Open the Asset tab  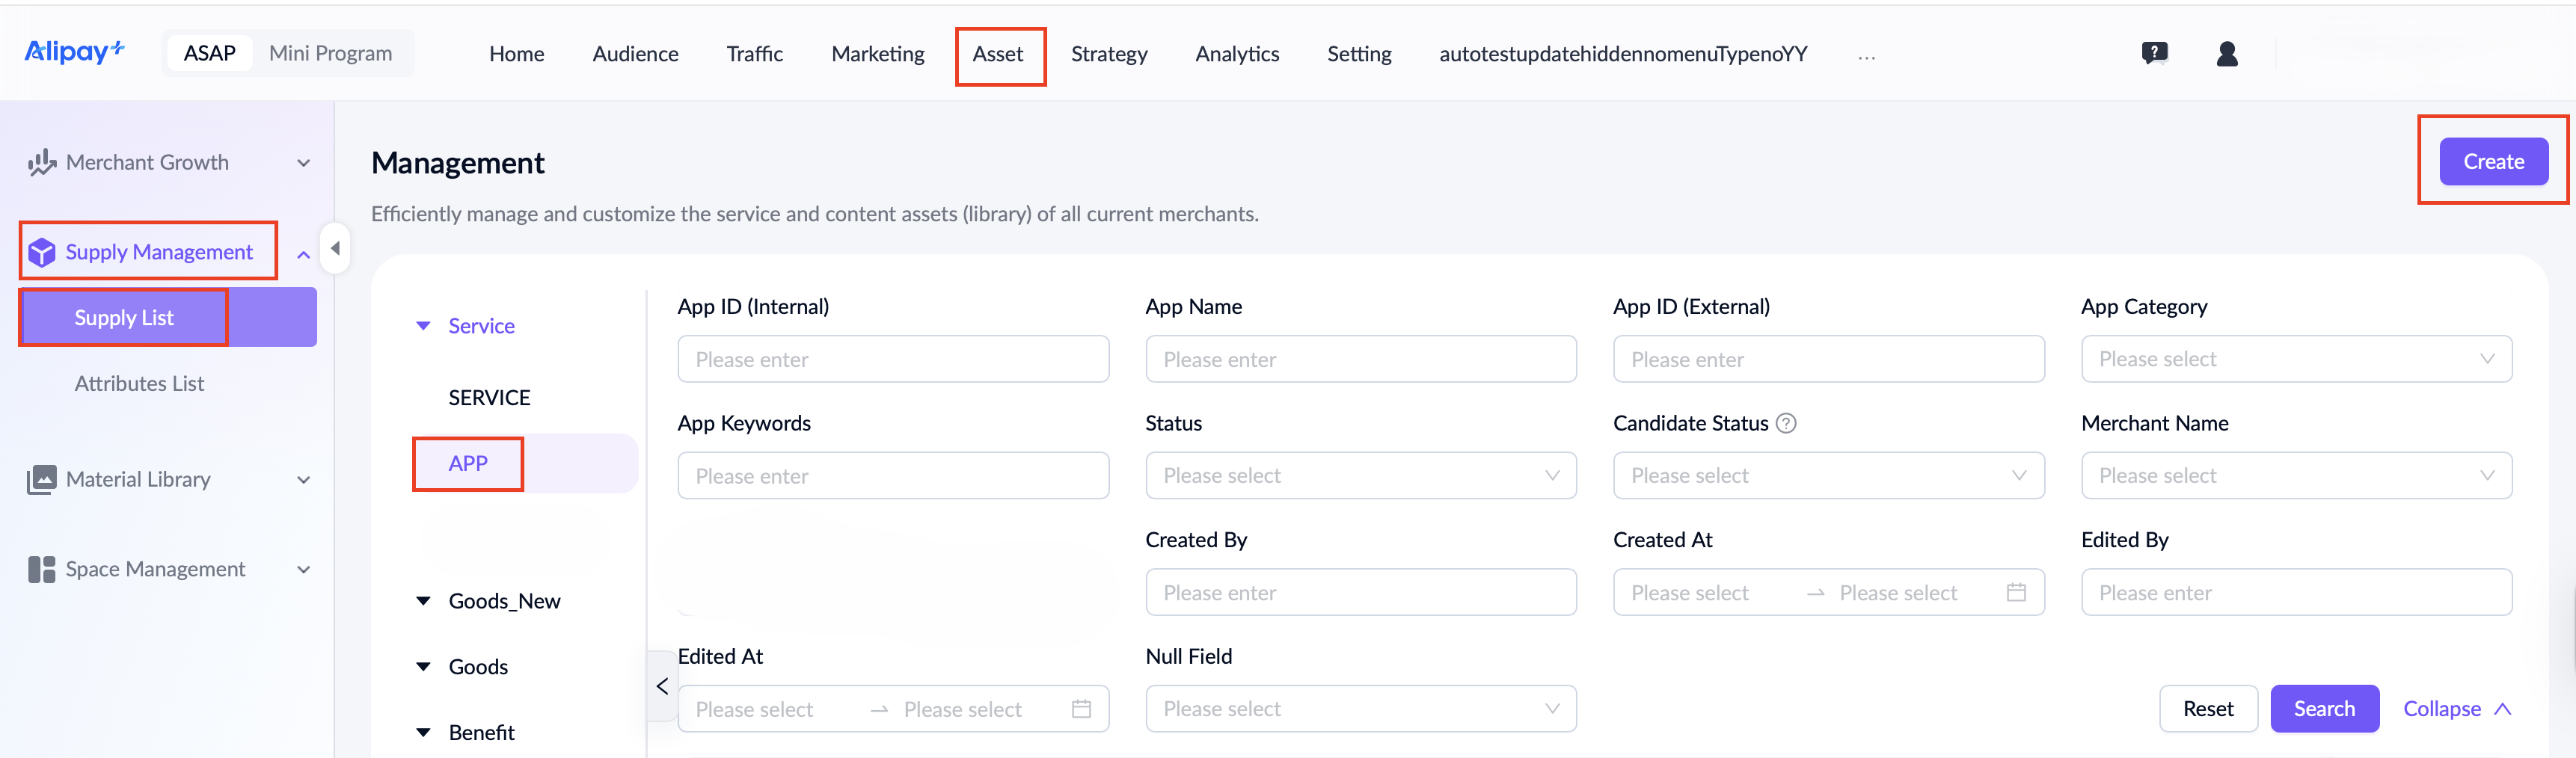pos(998,54)
